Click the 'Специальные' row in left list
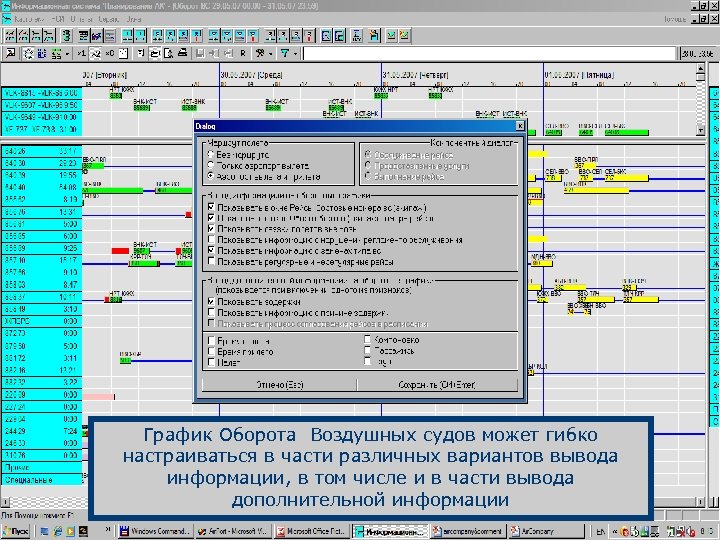This screenshot has width=720, height=540. 41,479
